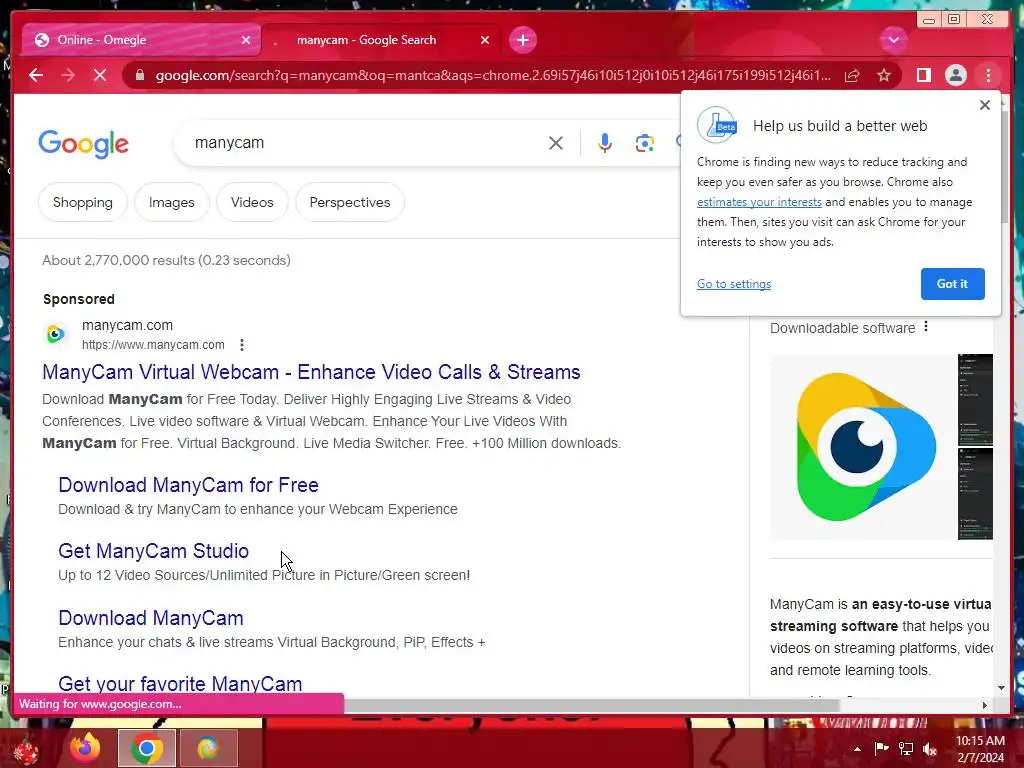Click the manycam.com favicon
Screen dimensions: 1024x768
click(56, 334)
